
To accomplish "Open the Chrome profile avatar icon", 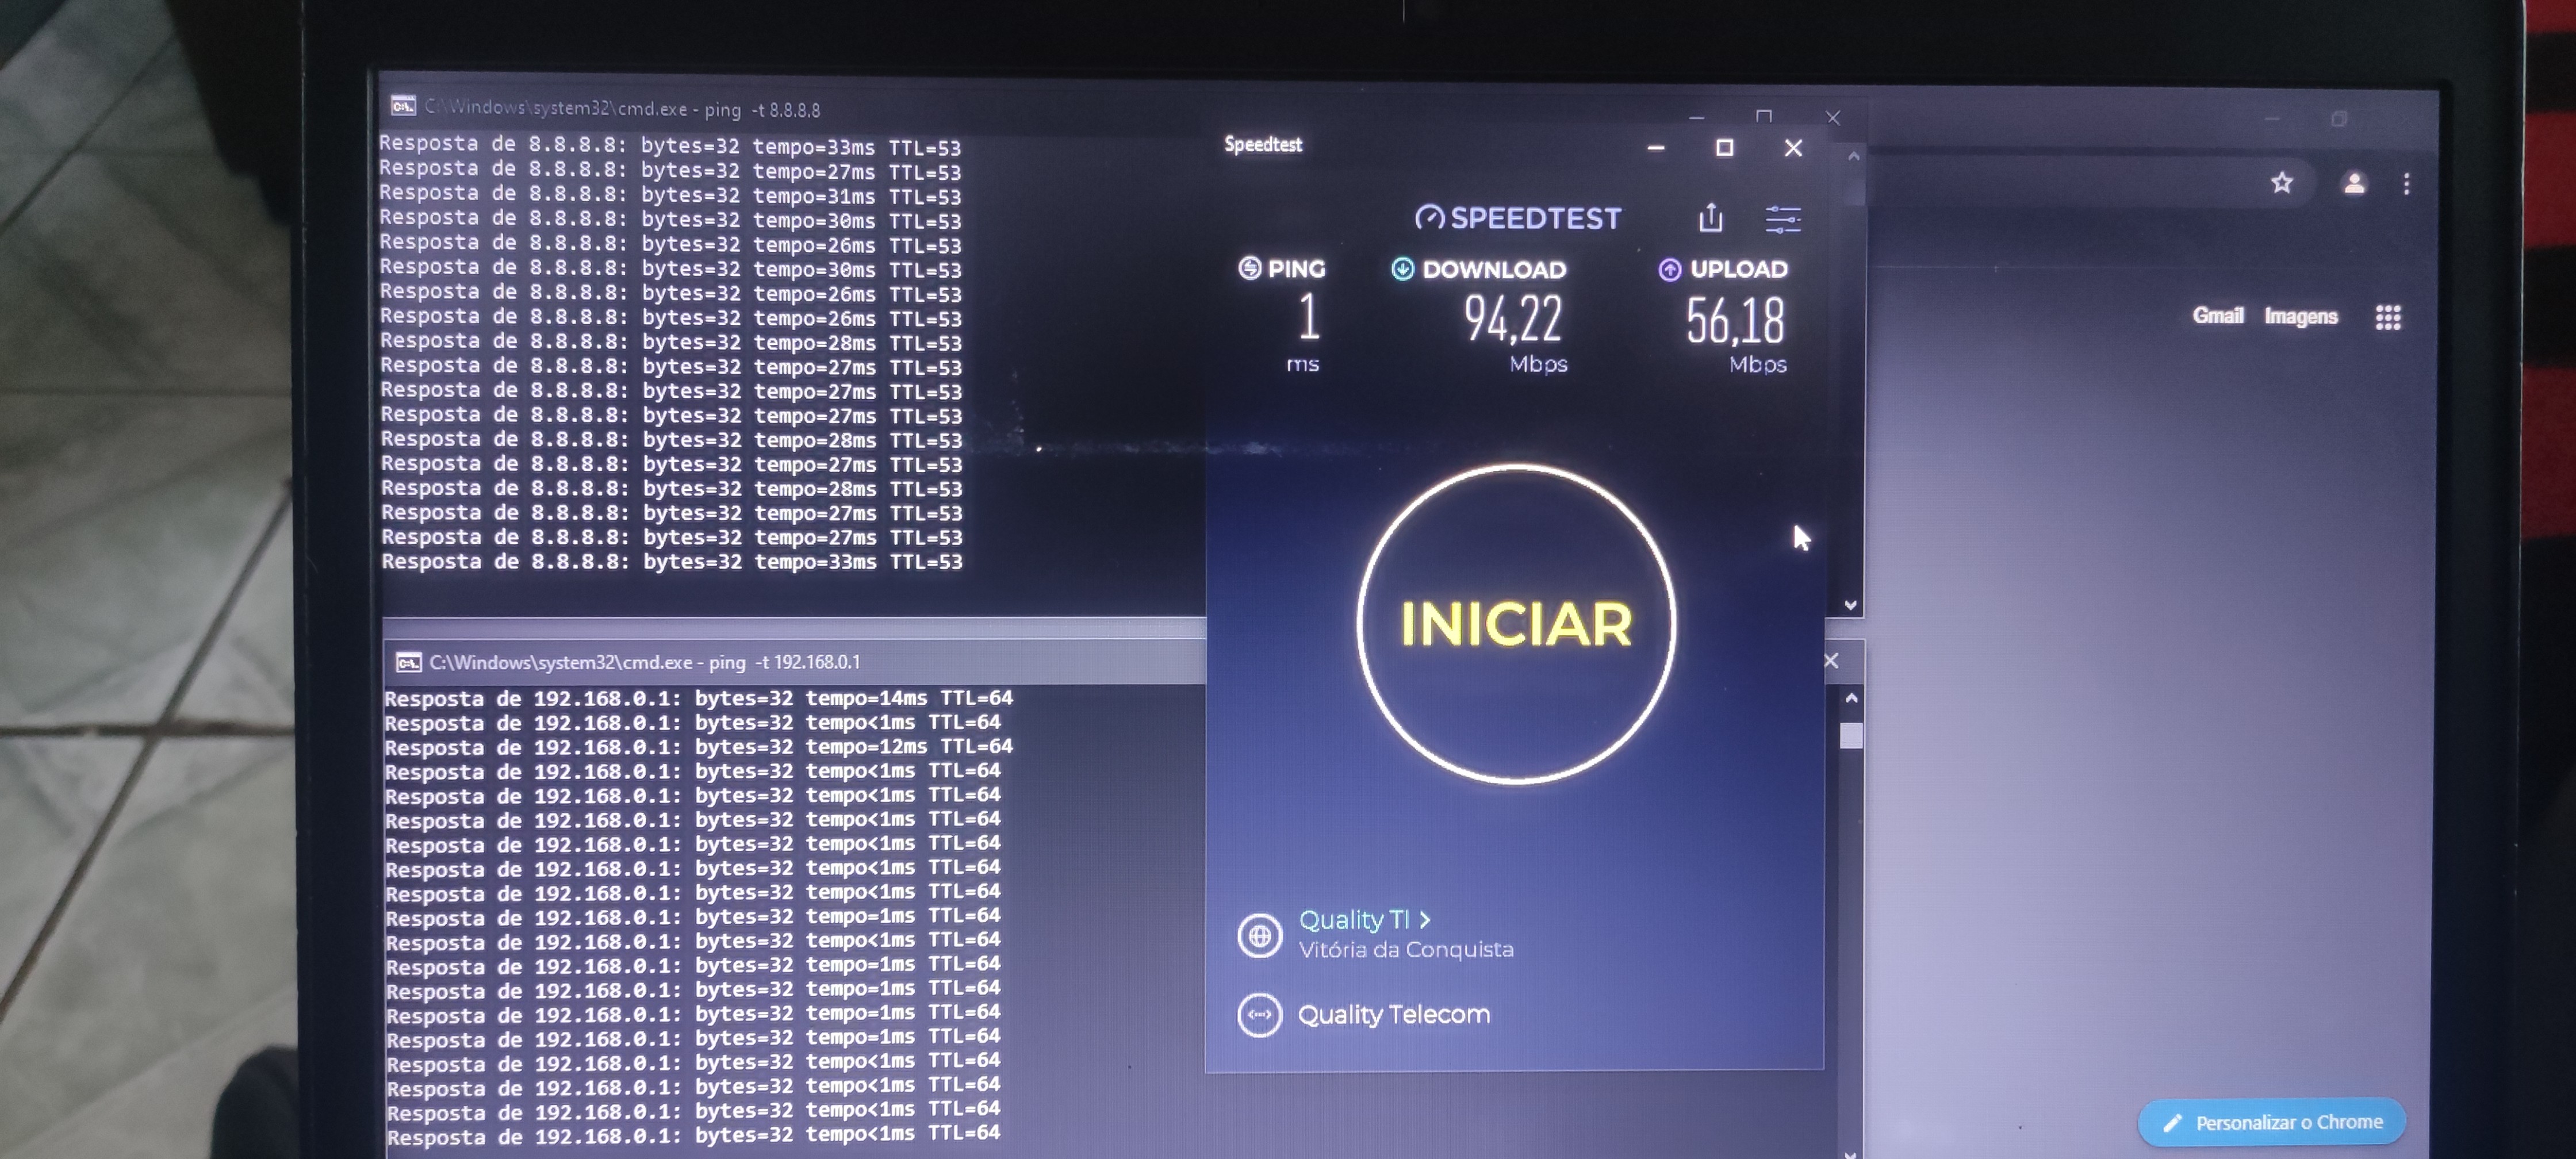I will pos(2354,183).
